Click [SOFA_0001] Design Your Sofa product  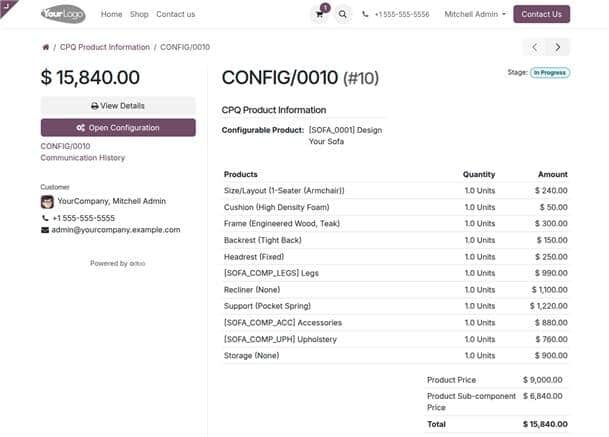345,136
